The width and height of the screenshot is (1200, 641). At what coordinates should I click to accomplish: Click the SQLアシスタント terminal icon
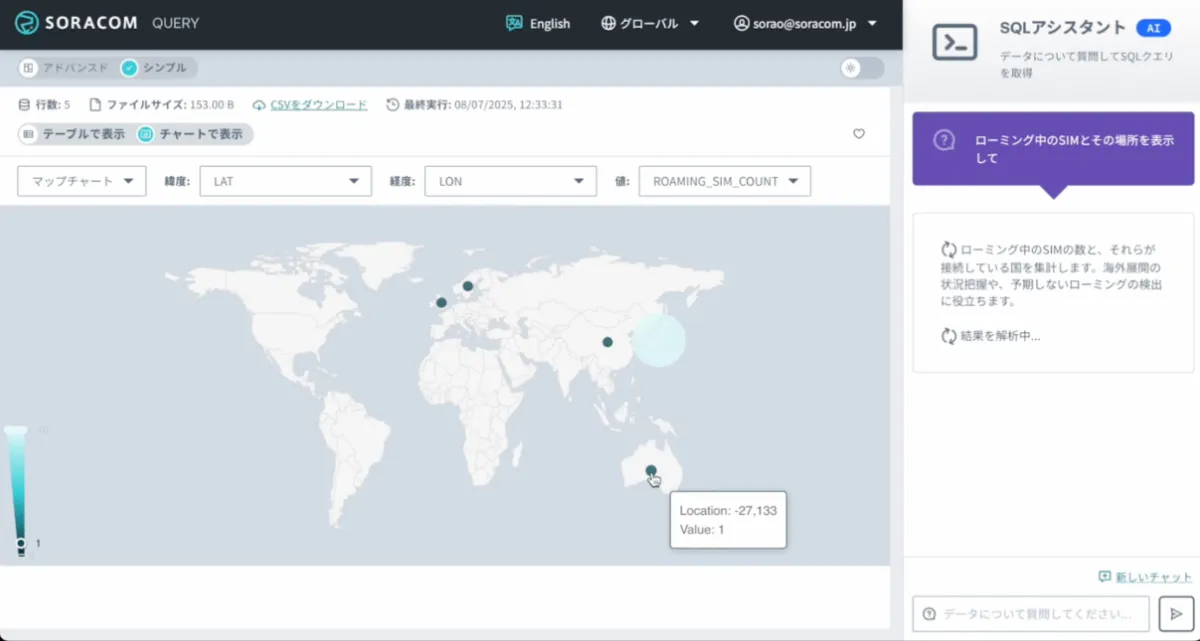click(954, 42)
